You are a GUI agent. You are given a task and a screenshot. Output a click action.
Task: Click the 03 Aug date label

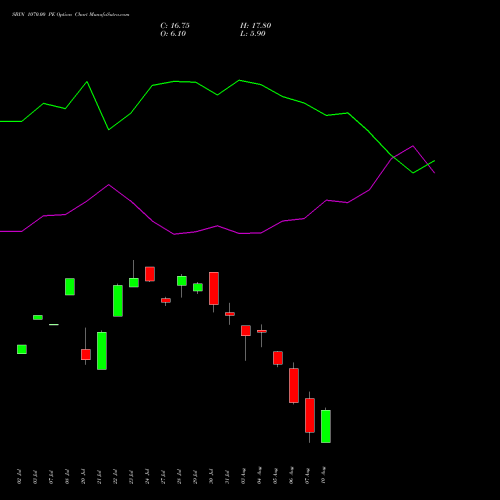pos(243,476)
